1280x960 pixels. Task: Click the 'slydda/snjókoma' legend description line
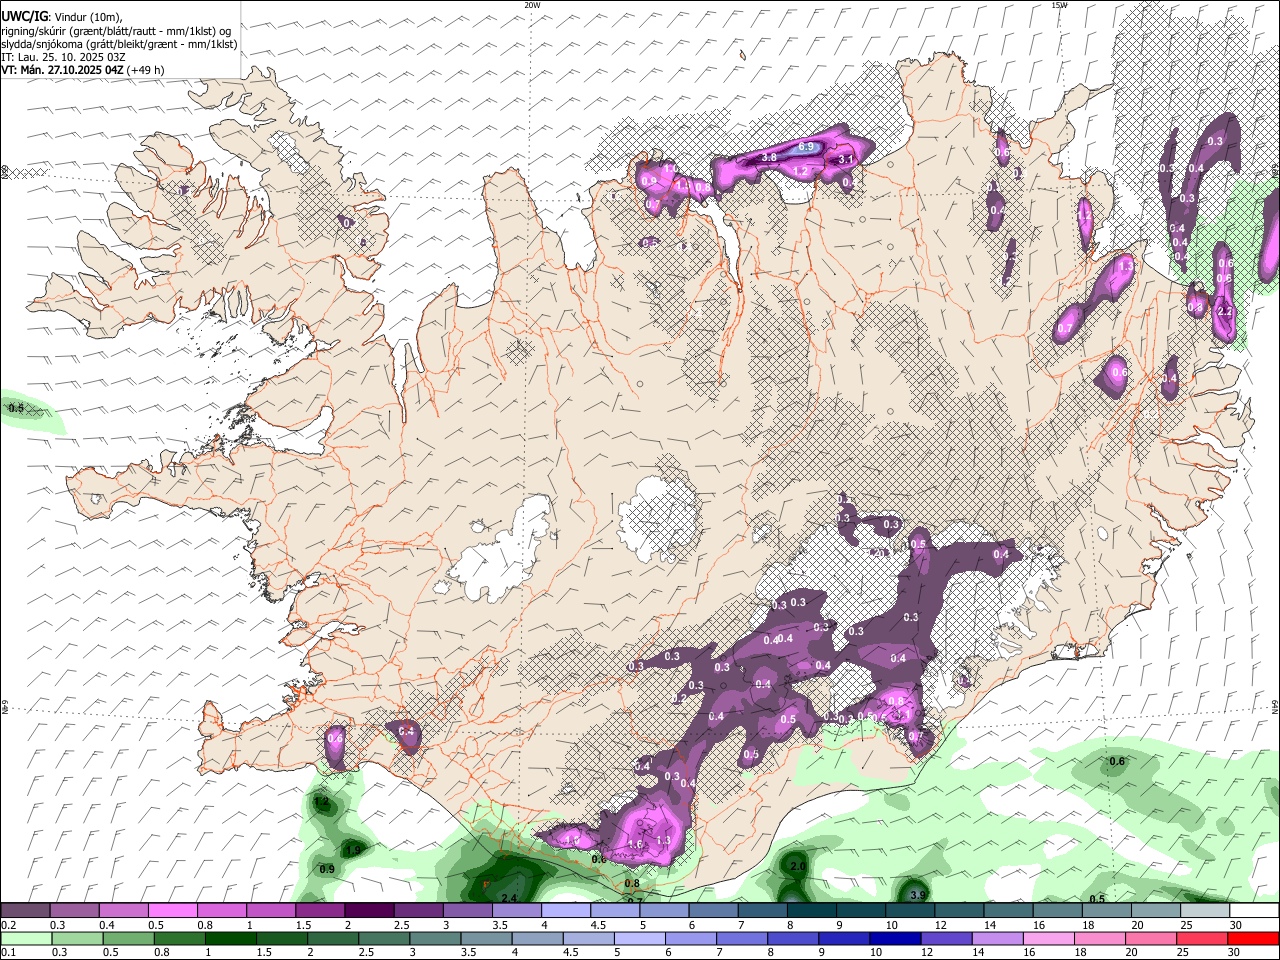pyautogui.click(x=119, y=44)
